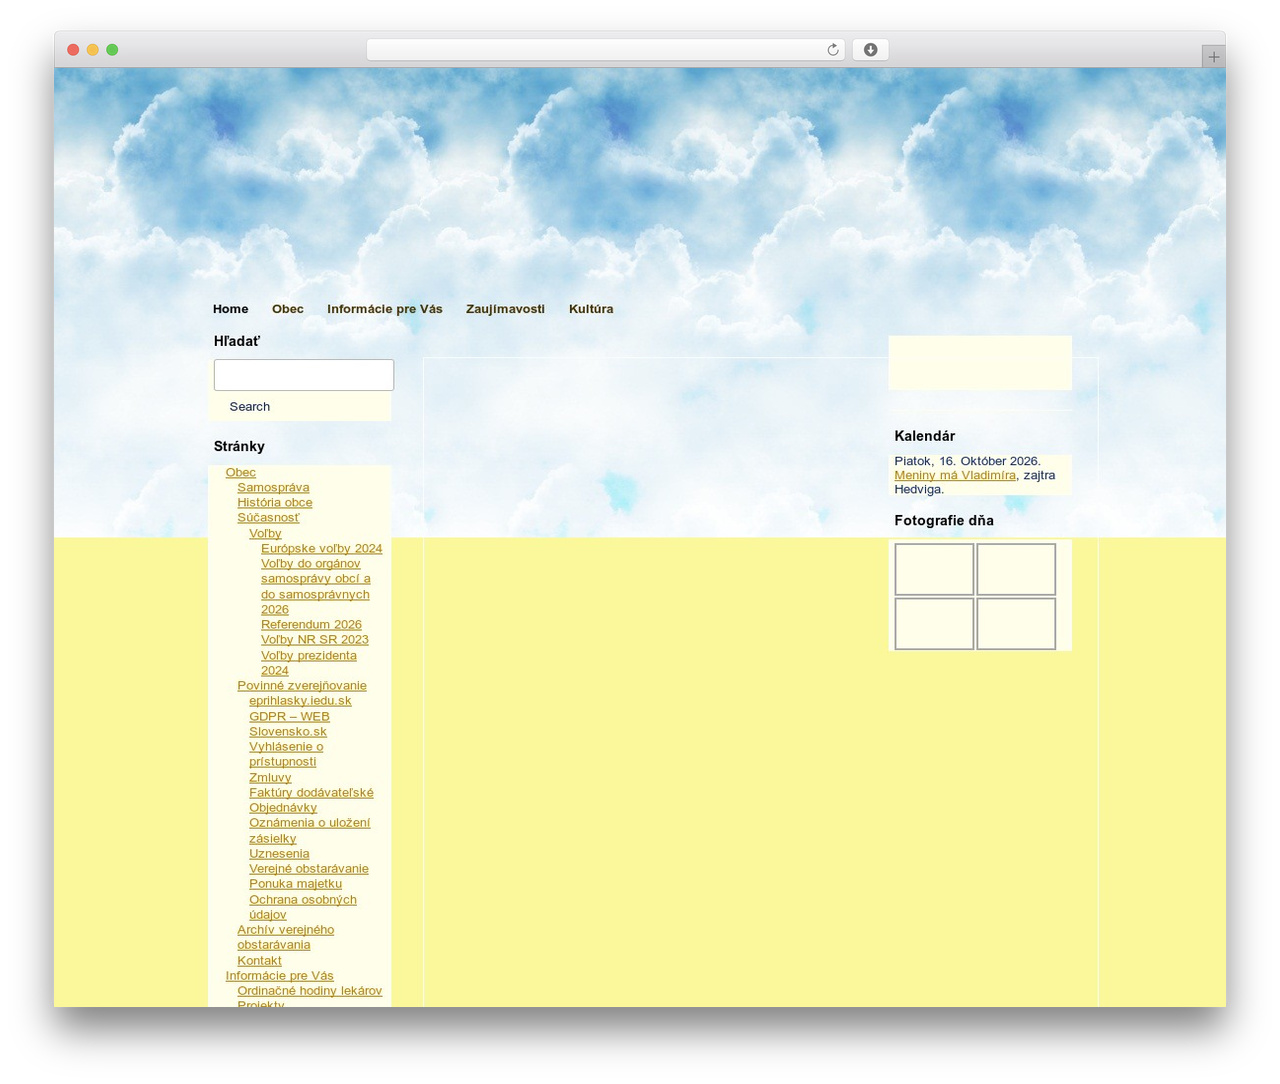Open Vyhlásenie o prístupnosti
Screen dimensions: 1280x1084
coord(286,754)
